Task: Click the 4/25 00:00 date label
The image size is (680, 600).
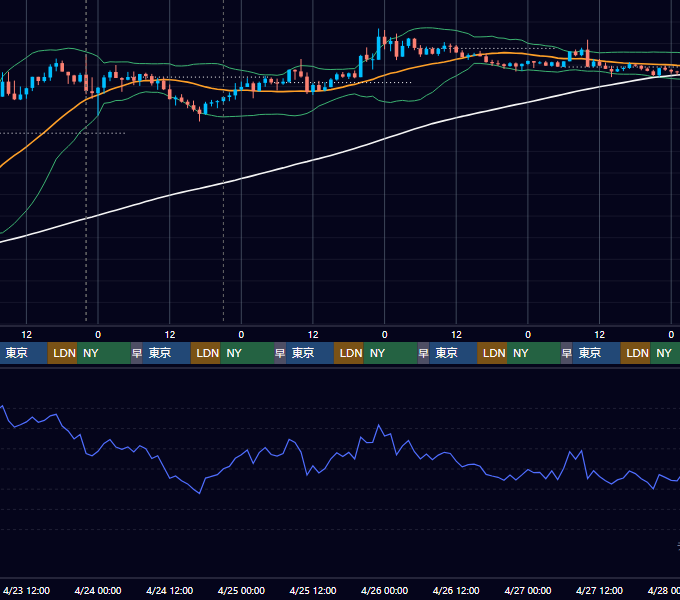Action: 241,590
